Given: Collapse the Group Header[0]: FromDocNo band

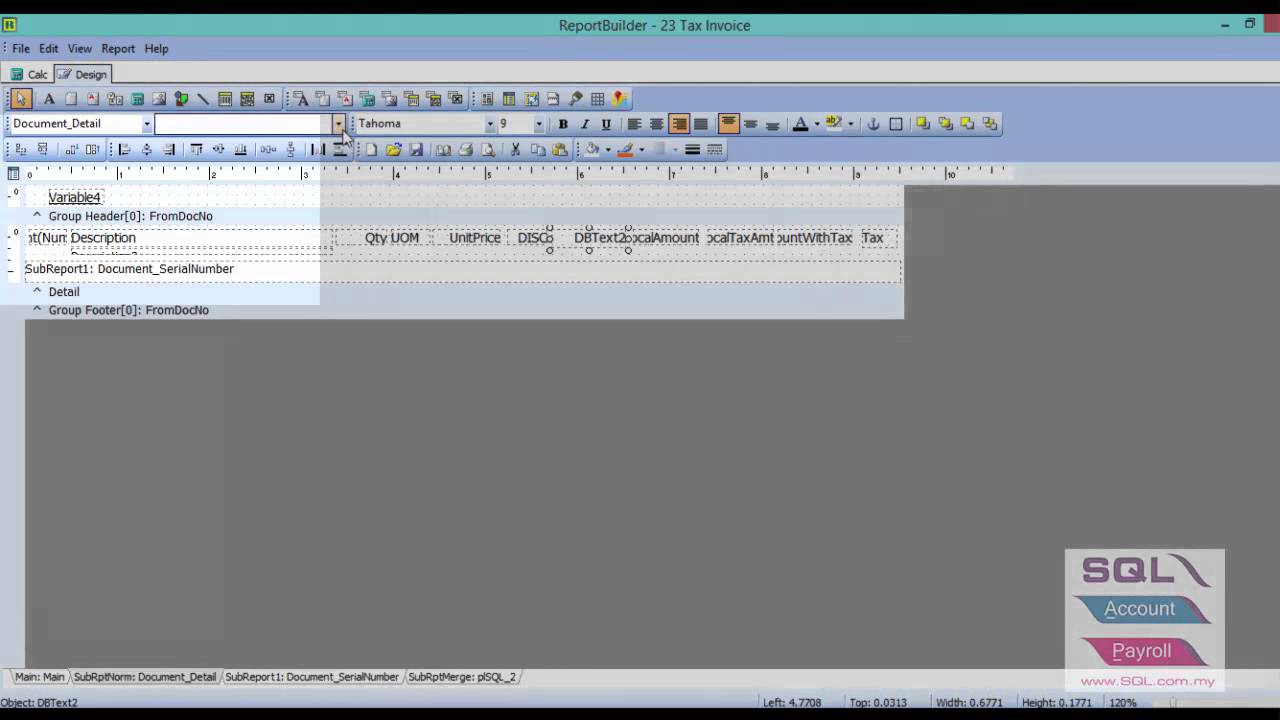Looking at the screenshot, I should tap(37, 216).
